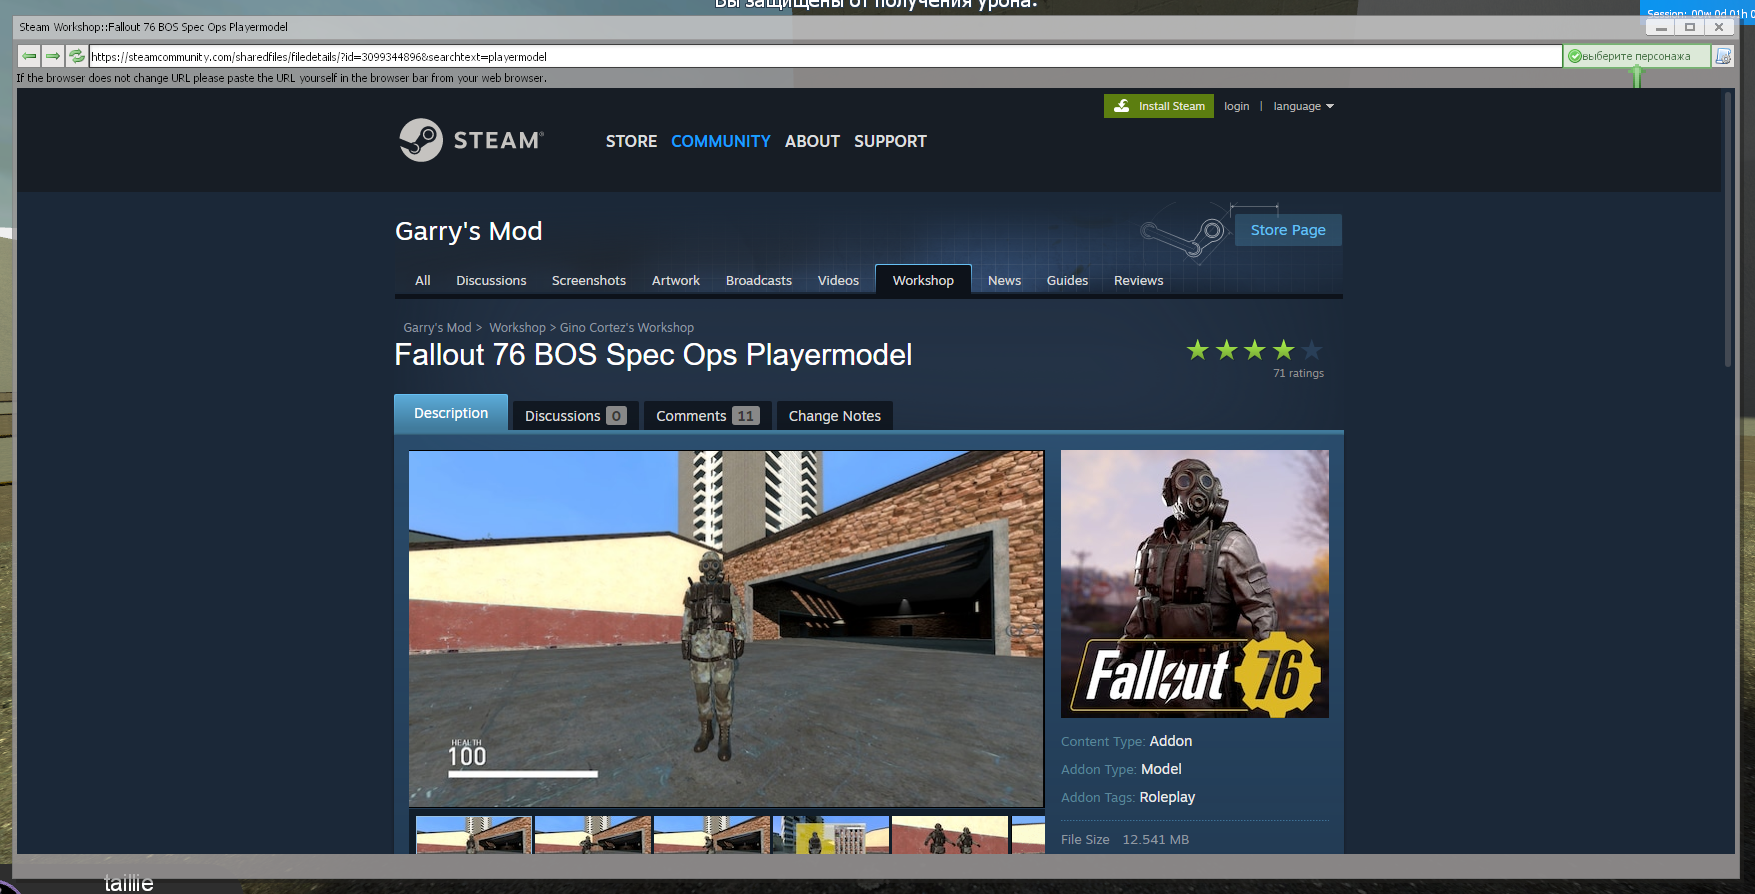The width and height of the screenshot is (1755, 894).
Task: Click the Install Steam button
Action: click(1159, 106)
